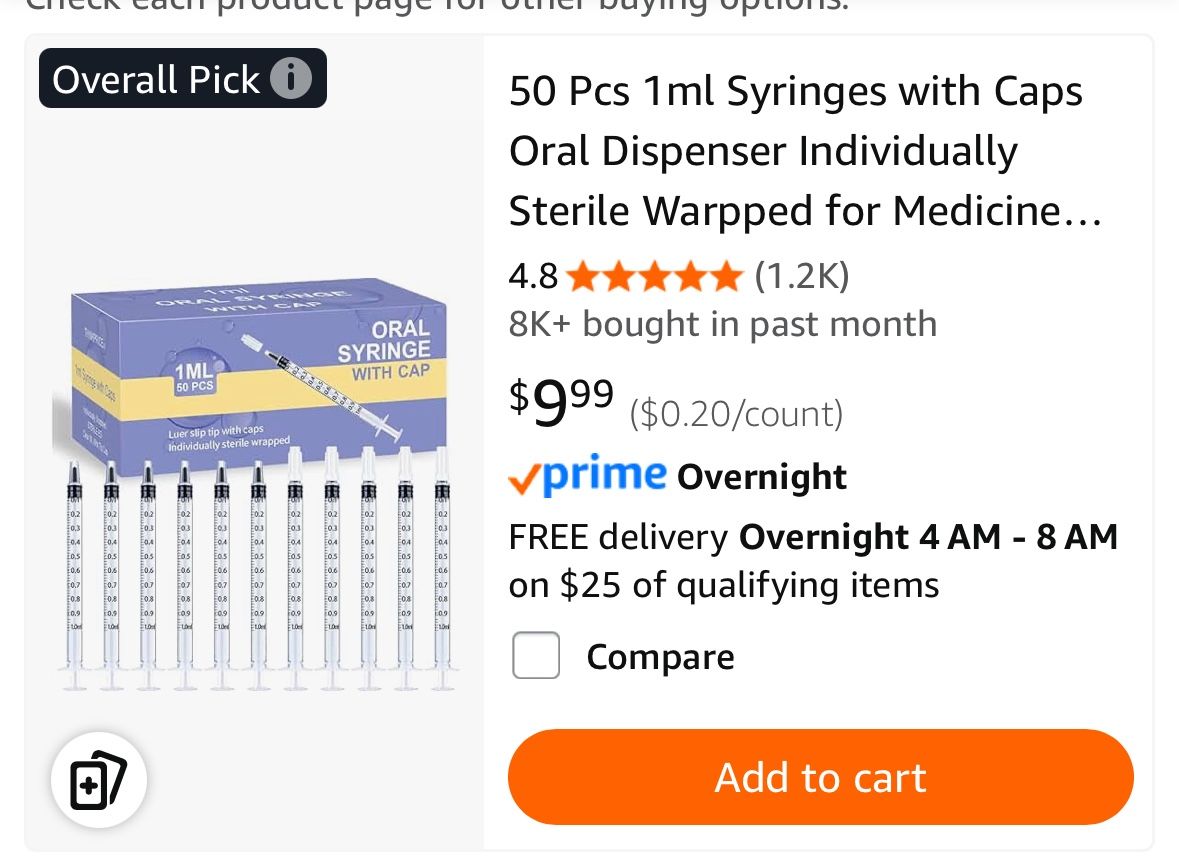
Task: Click the Overall Pick badge label
Action: tap(160, 78)
